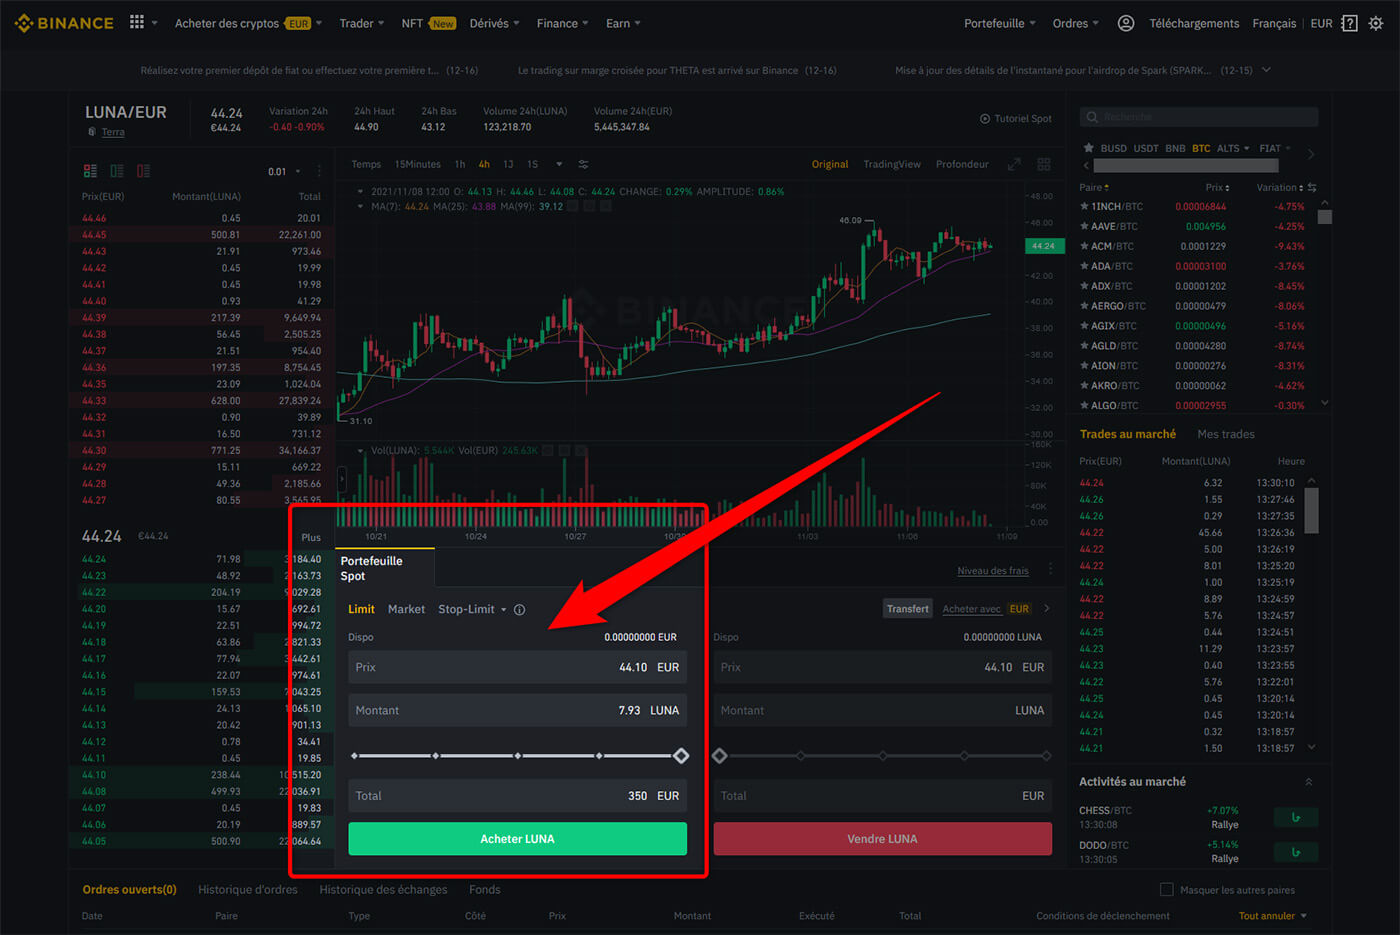Screen dimensions: 1400x935
Task: Open DODO/BTC rally chart button
Action: 1296,852
